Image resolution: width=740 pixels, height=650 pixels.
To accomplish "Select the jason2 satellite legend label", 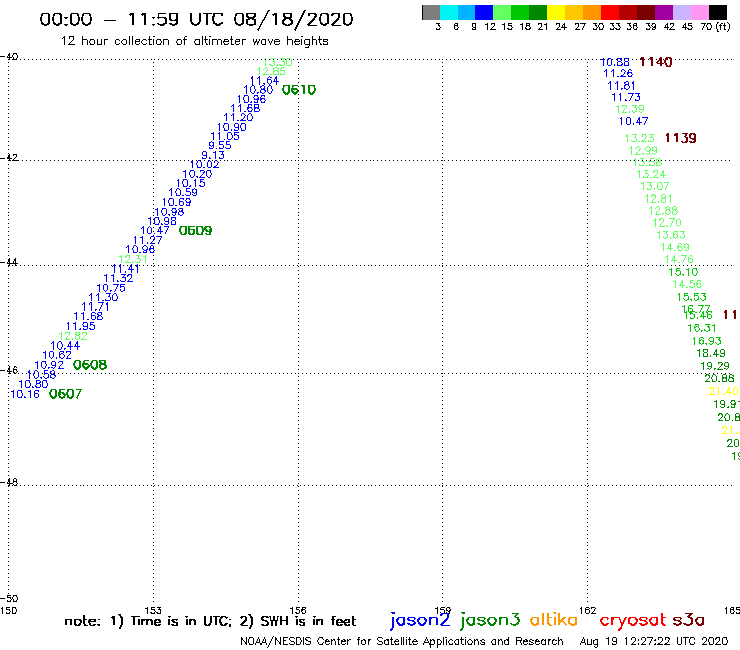I will [x=420, y=620].
